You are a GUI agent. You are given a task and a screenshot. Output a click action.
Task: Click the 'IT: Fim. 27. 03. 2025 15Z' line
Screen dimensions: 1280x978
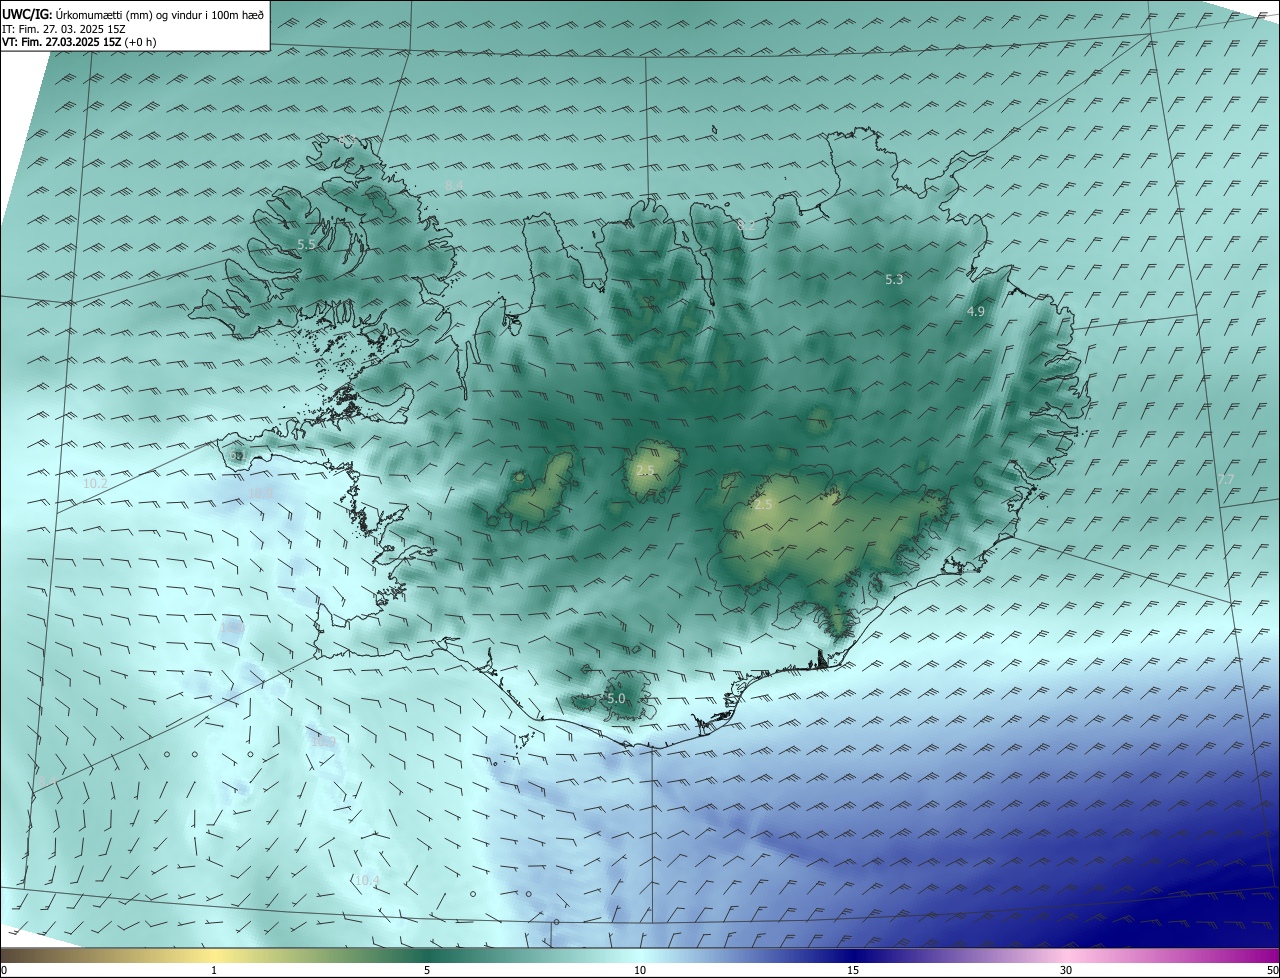tap(63, 29)
